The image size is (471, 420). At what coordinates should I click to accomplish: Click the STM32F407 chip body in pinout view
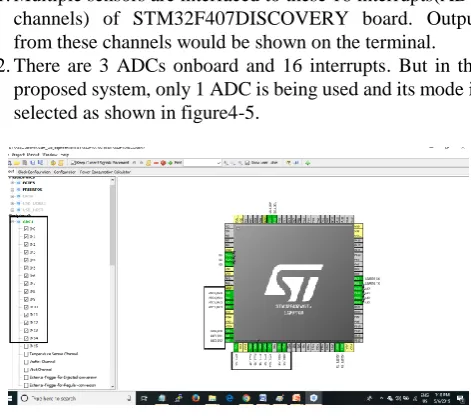point(294,283)
